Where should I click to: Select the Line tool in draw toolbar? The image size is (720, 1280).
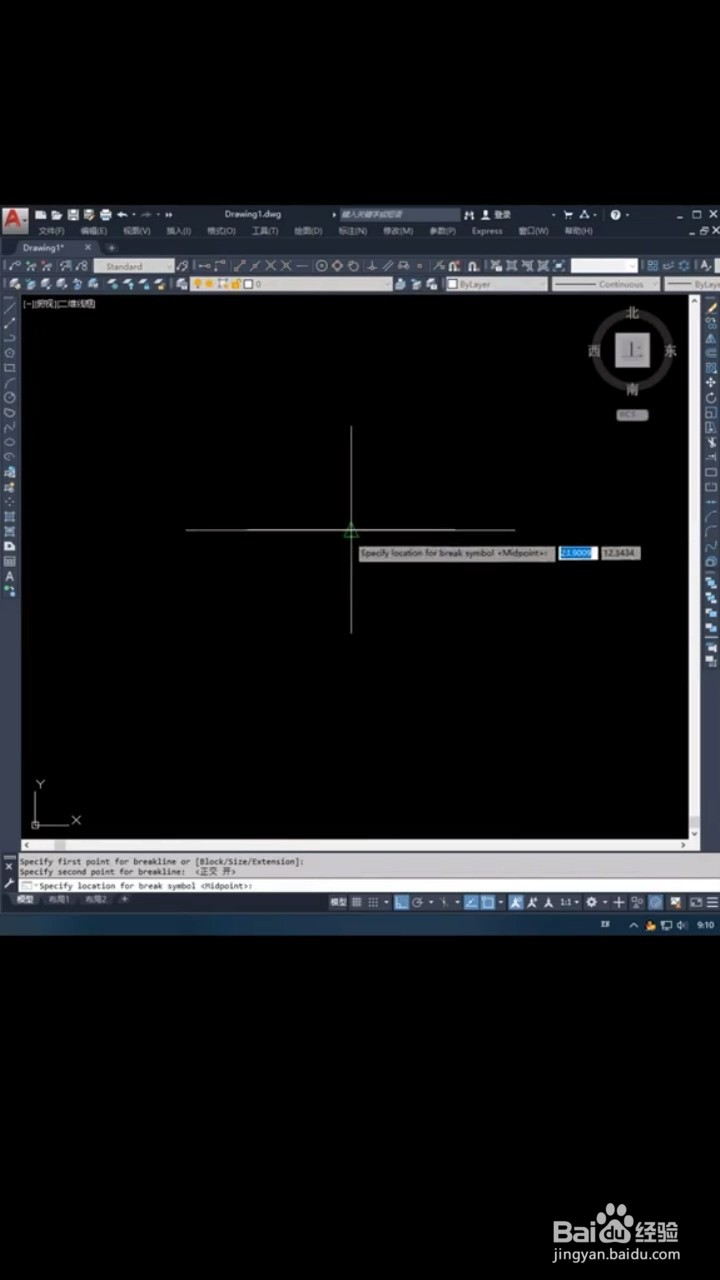10,308
